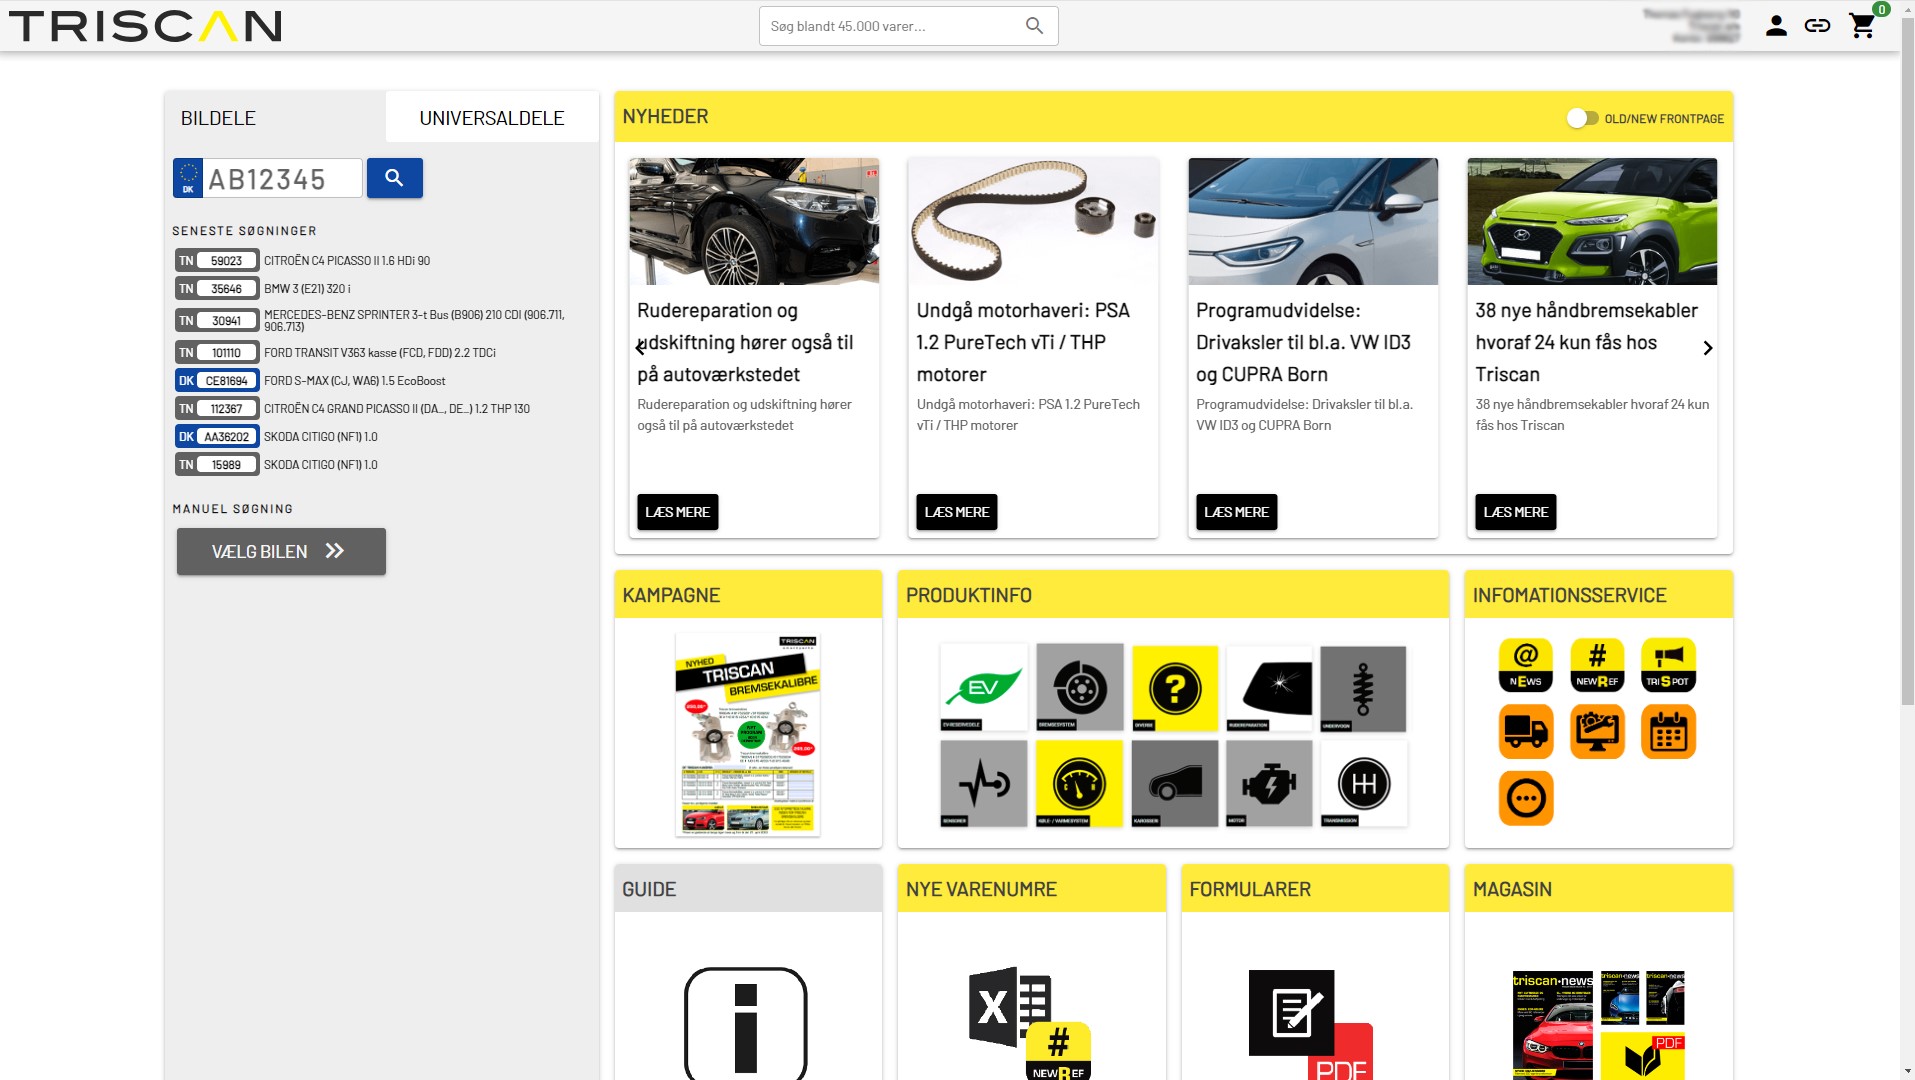Open the PDF form icon under Formularer
This screenshot has width=1915, height=1080.
coord(1310,1025)
